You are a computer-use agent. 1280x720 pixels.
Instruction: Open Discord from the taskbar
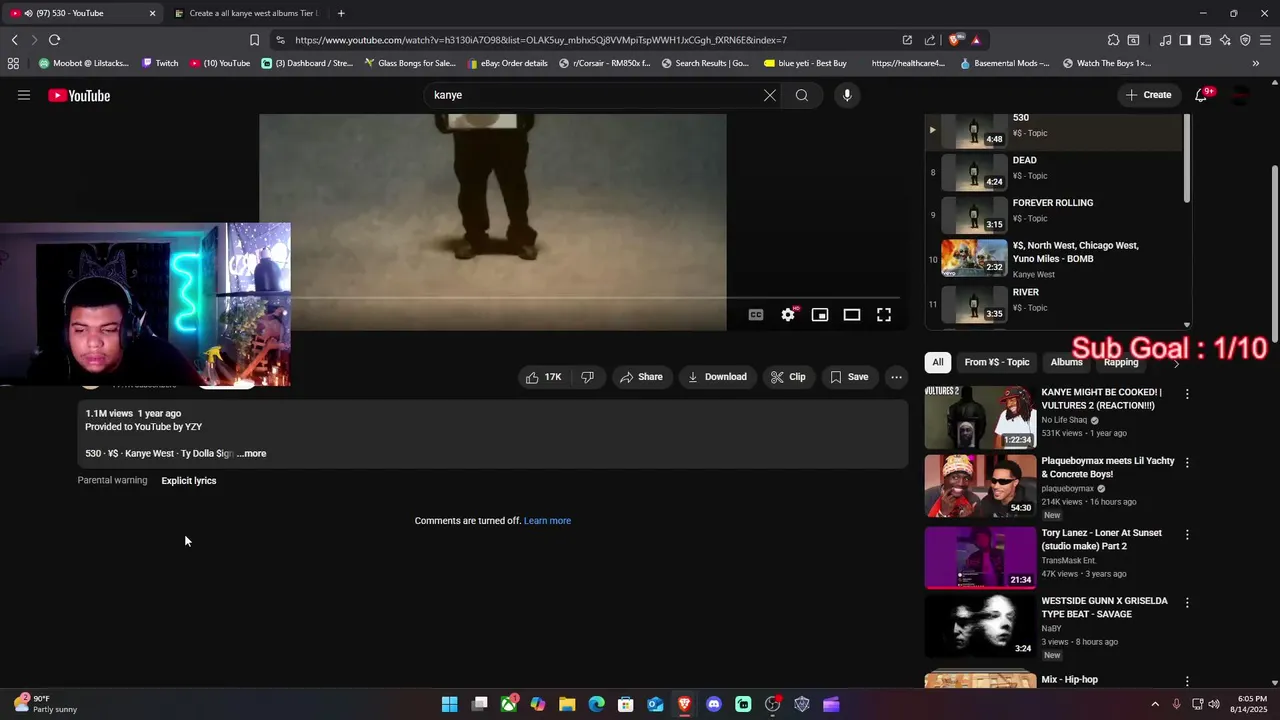714,704
